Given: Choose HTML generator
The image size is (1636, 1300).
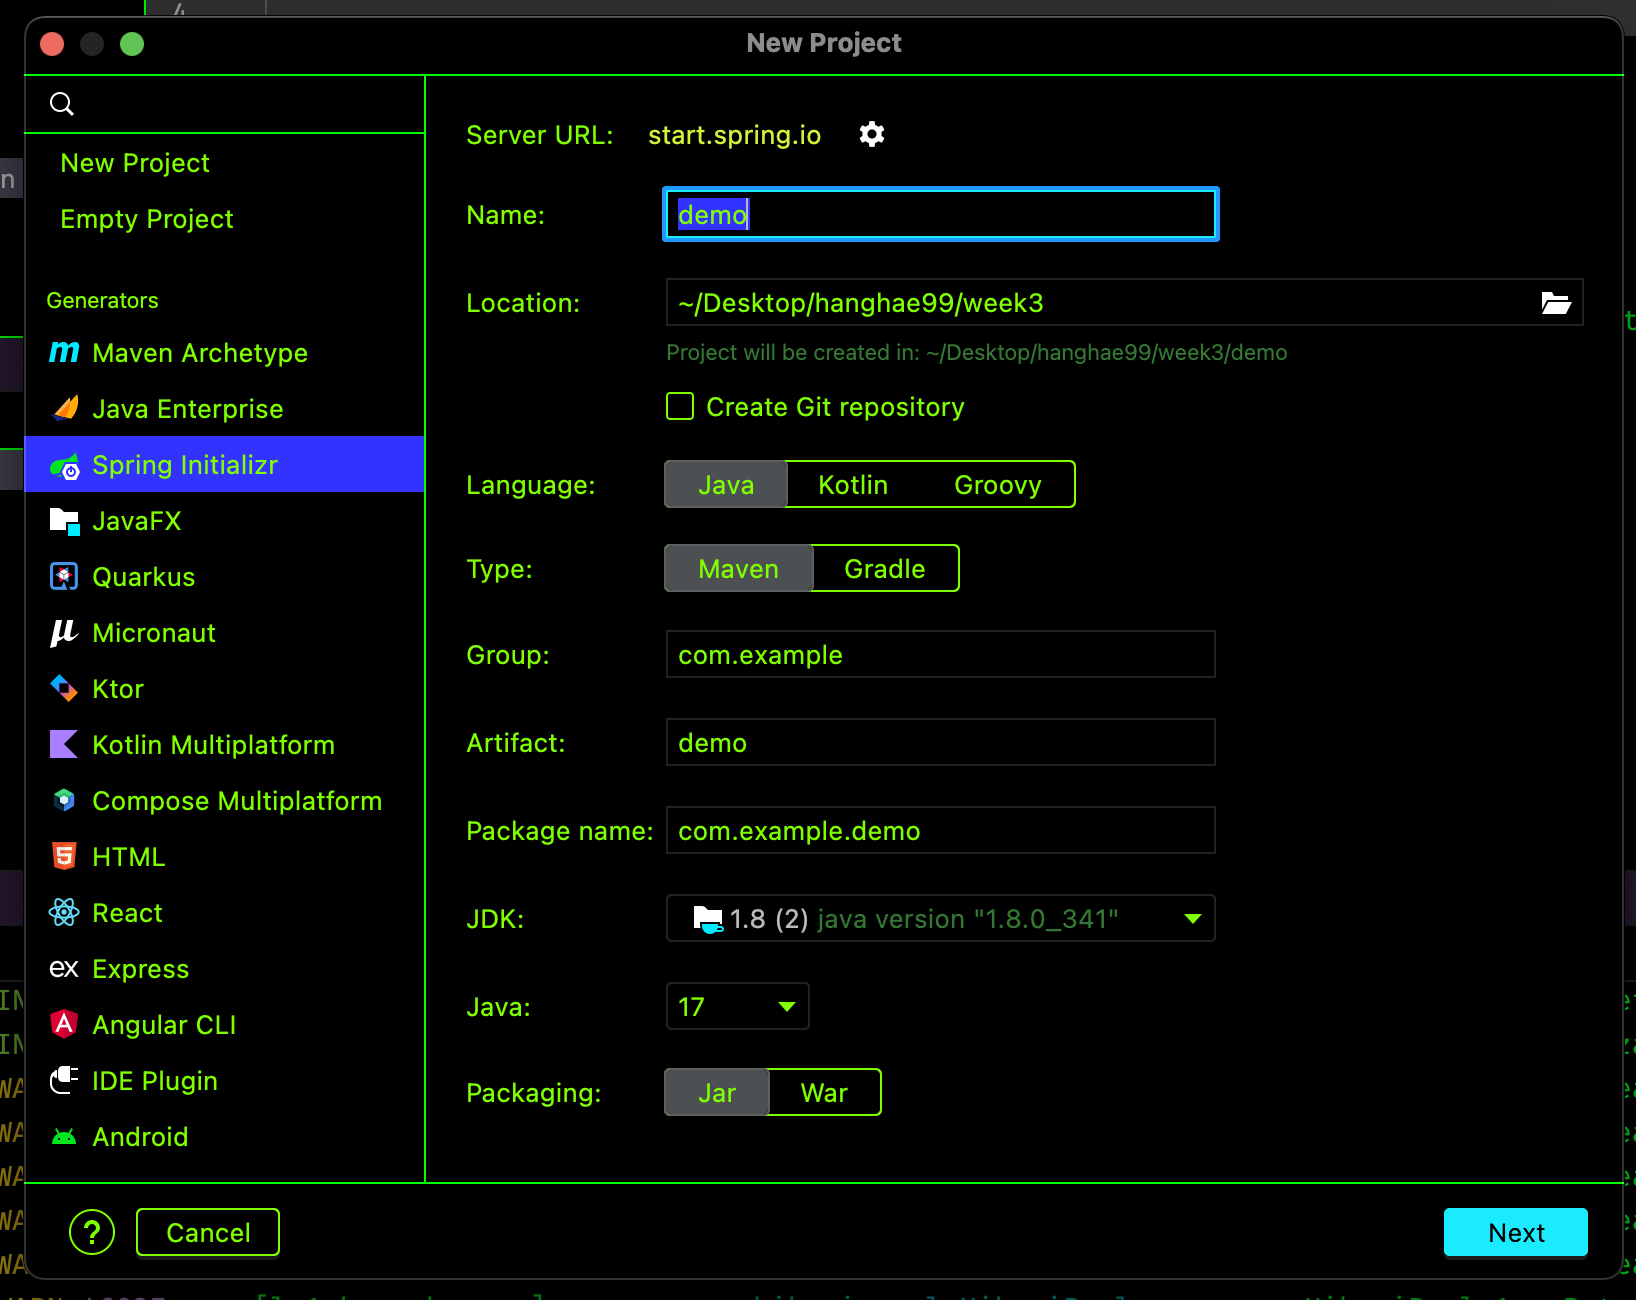Looking at the screenshot, I should point(224,856).
